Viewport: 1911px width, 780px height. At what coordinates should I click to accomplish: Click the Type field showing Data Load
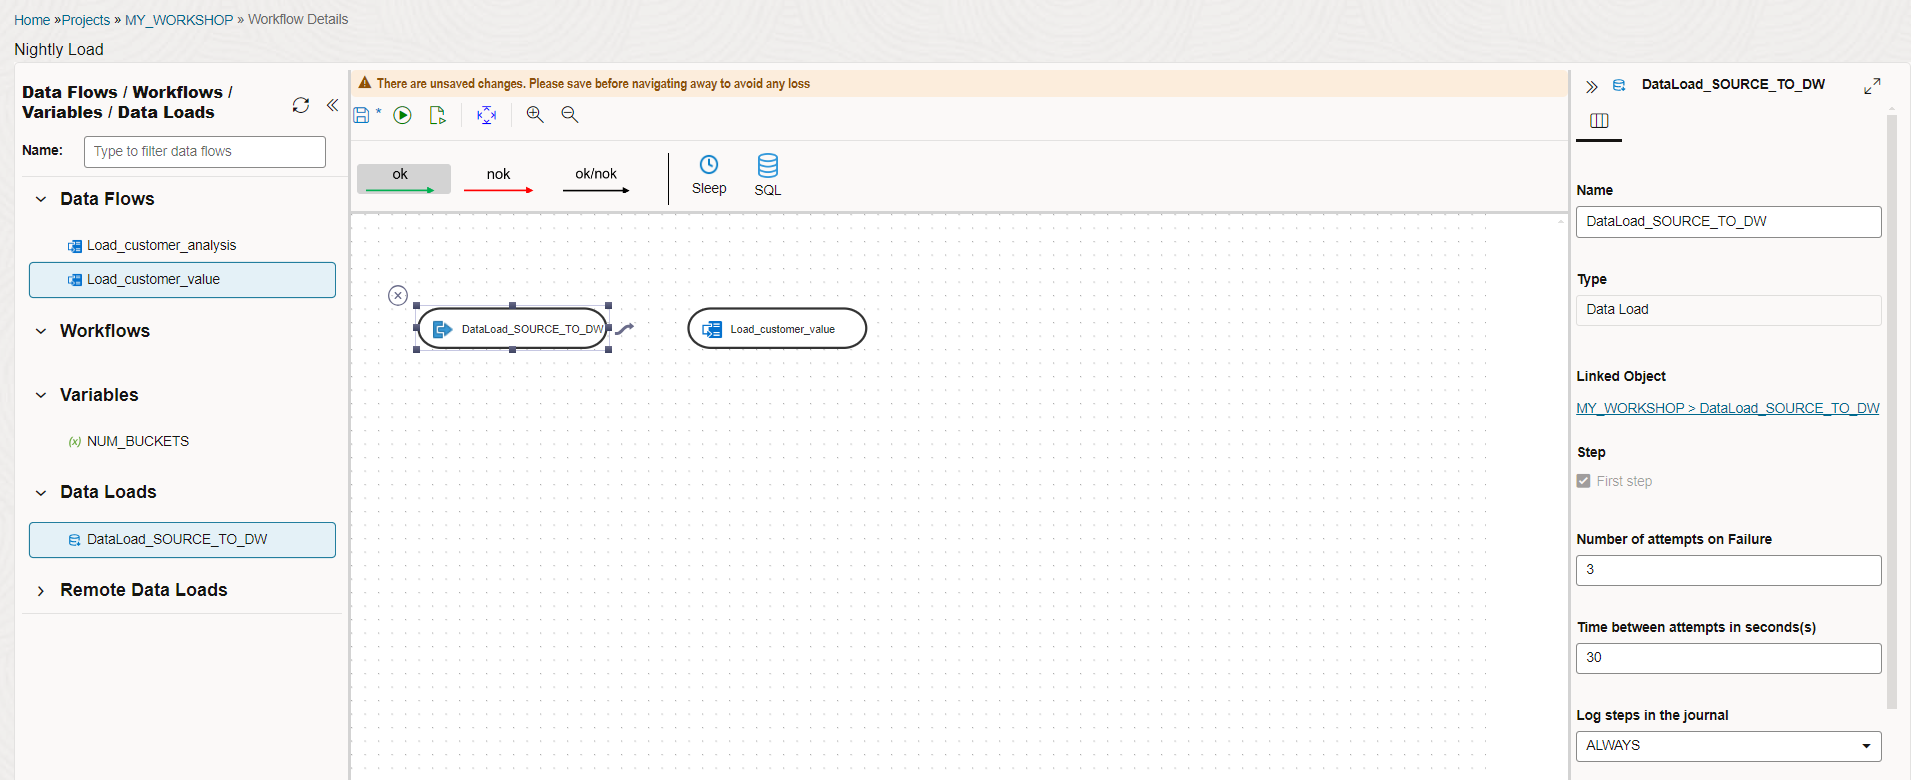pyautogui.click(x=1728, y=310)
